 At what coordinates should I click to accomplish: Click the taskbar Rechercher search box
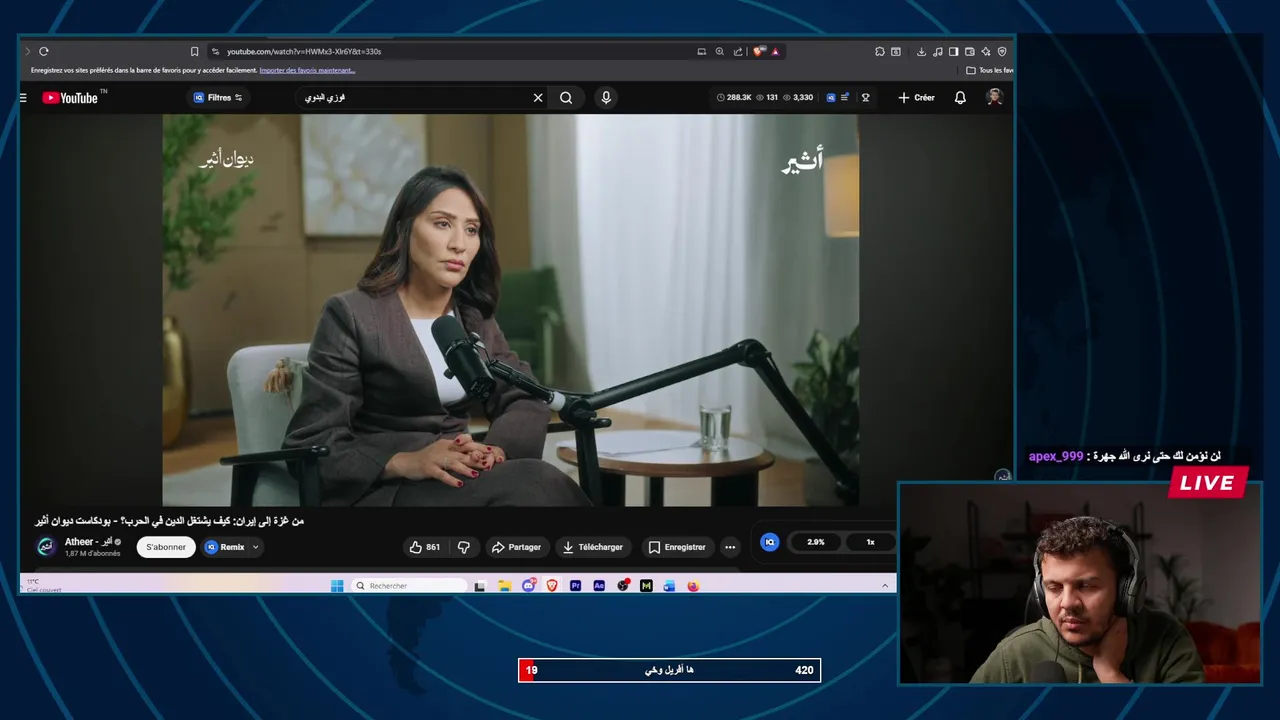pos(410,586)
